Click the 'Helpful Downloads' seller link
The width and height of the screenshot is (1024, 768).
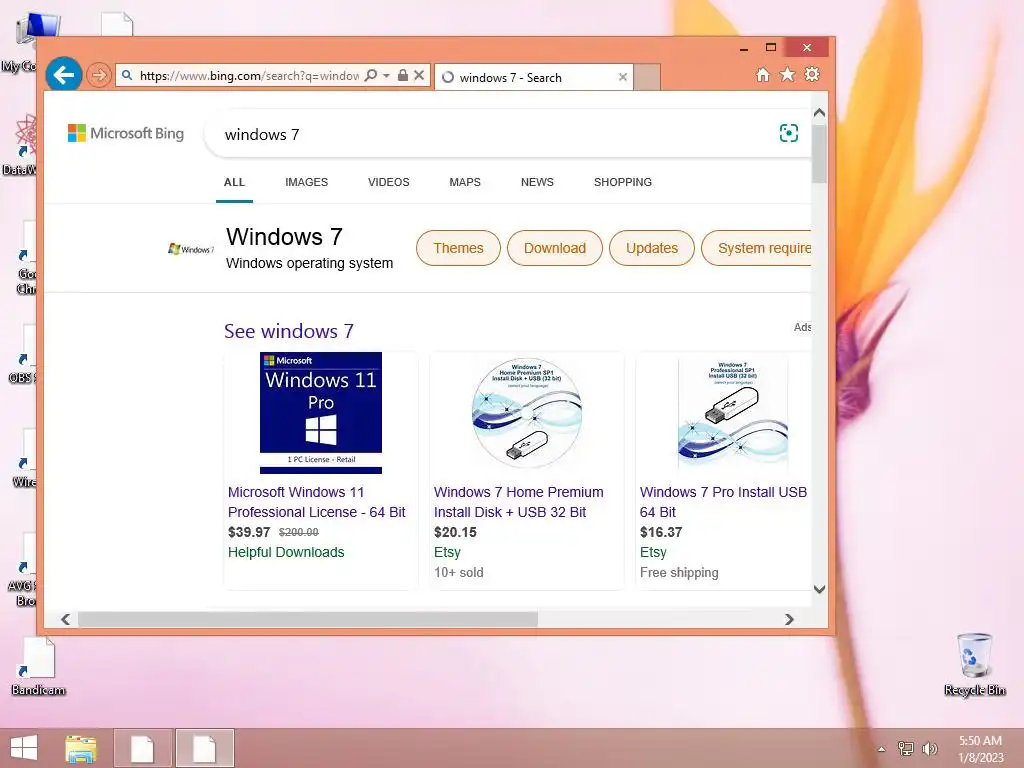(x=286, y=552)
